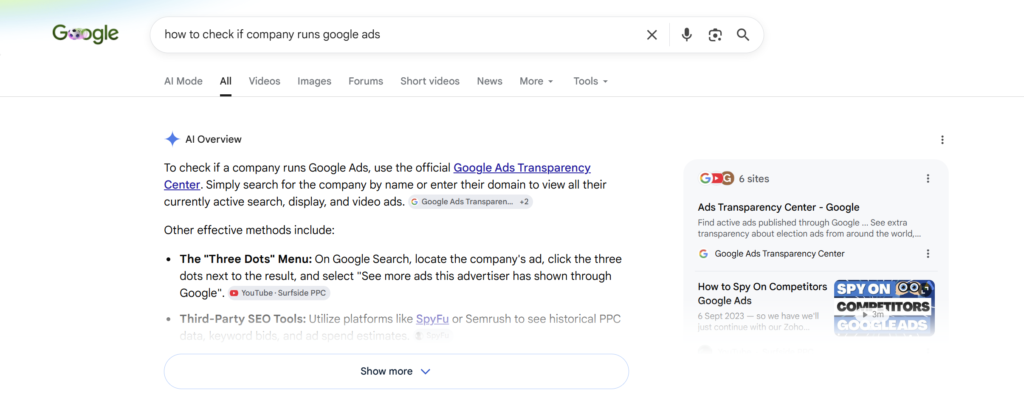Screen dimensions: 1024x395
Task: Click Google Ads Transparen... +2 source chip
Action: pos(471,202)
